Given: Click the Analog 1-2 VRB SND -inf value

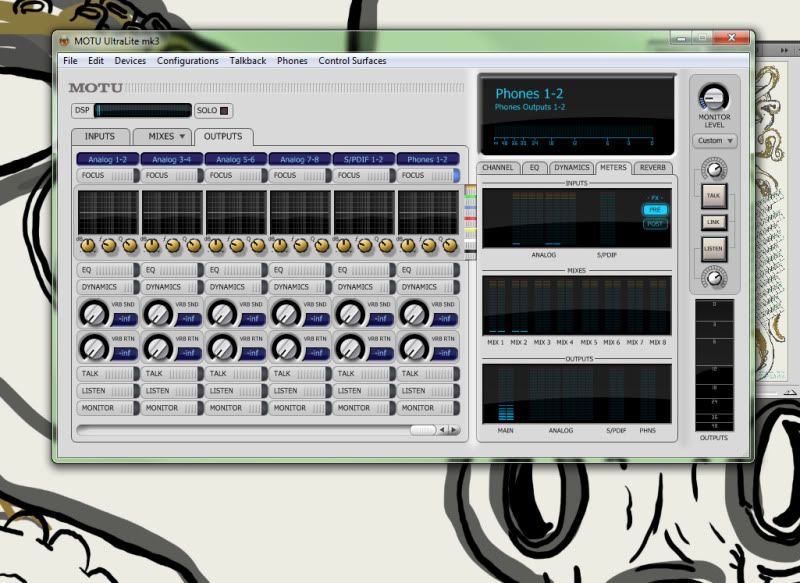Looking at the screenshot, I should pyautogui.click(x=124, y=319).
